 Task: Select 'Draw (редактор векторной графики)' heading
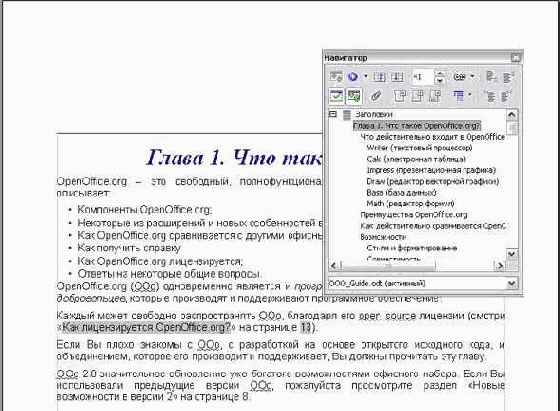[x=432, y=181]
